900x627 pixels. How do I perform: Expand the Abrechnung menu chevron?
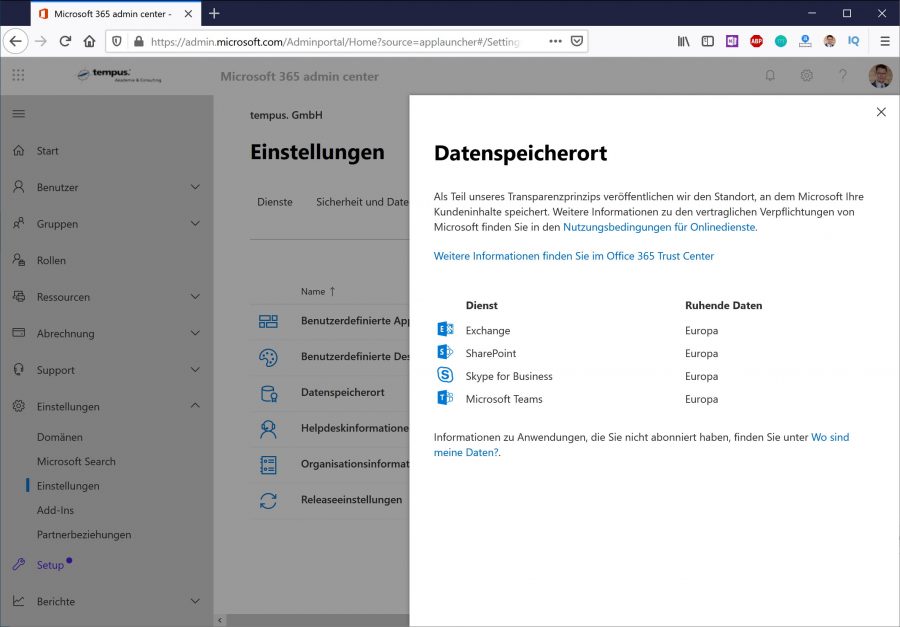tap(195, 332)
